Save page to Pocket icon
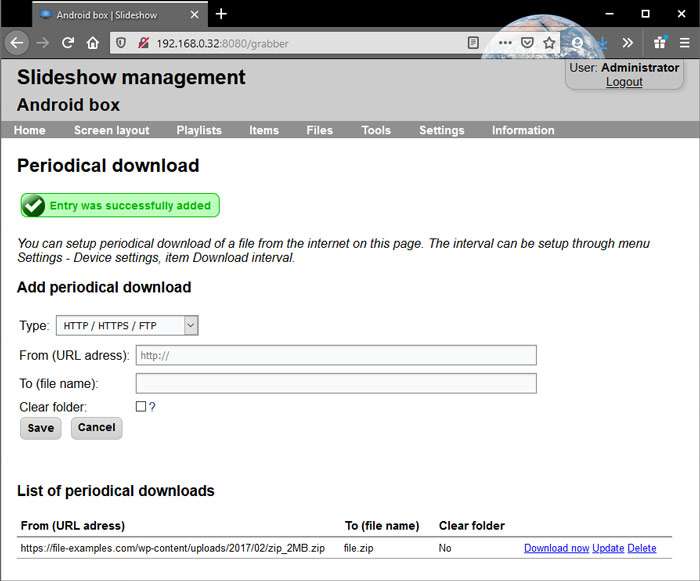700x581 pixels. [527, 43]
